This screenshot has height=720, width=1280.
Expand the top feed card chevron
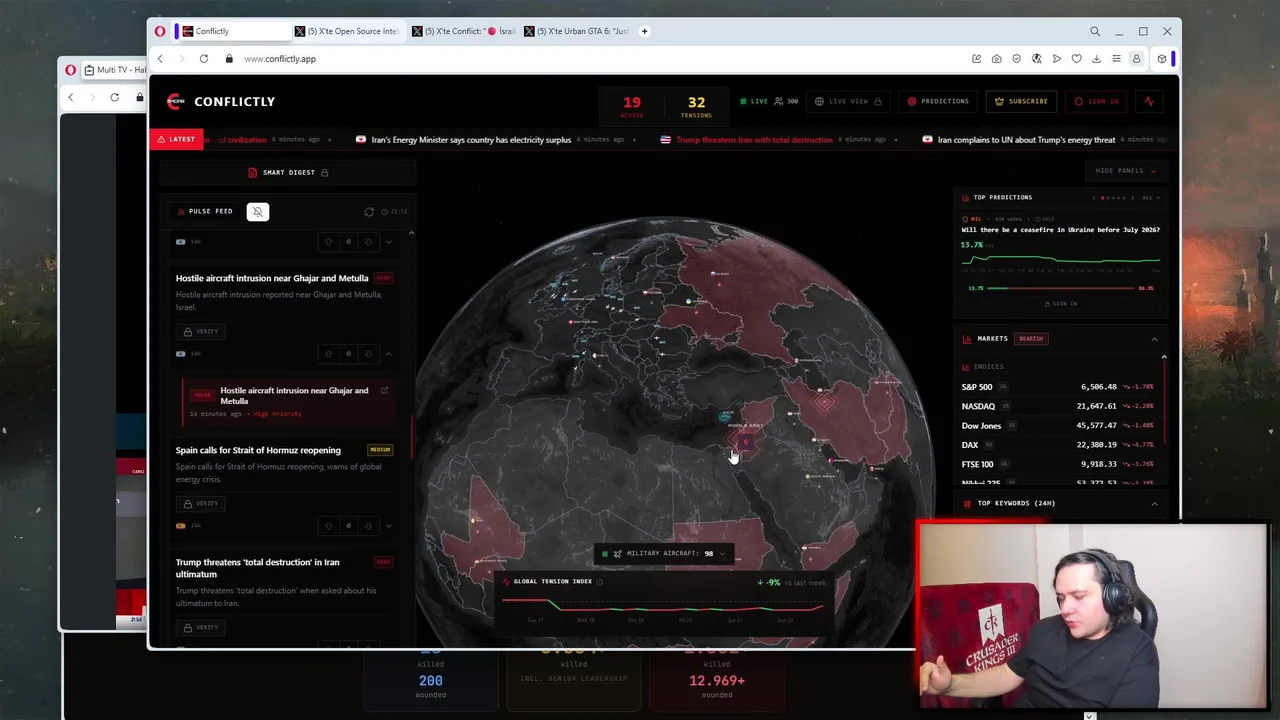[389, 242]
